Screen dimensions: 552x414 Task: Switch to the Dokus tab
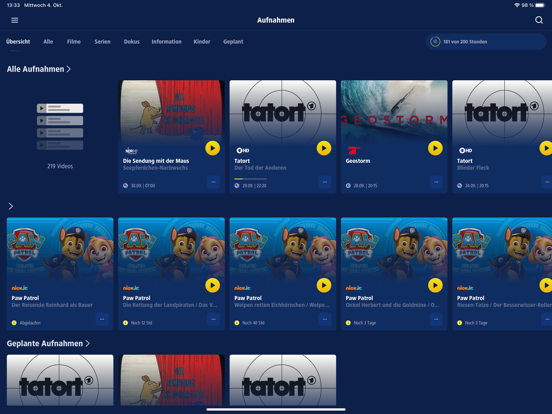pyautogui.click(x=132, y=42)
